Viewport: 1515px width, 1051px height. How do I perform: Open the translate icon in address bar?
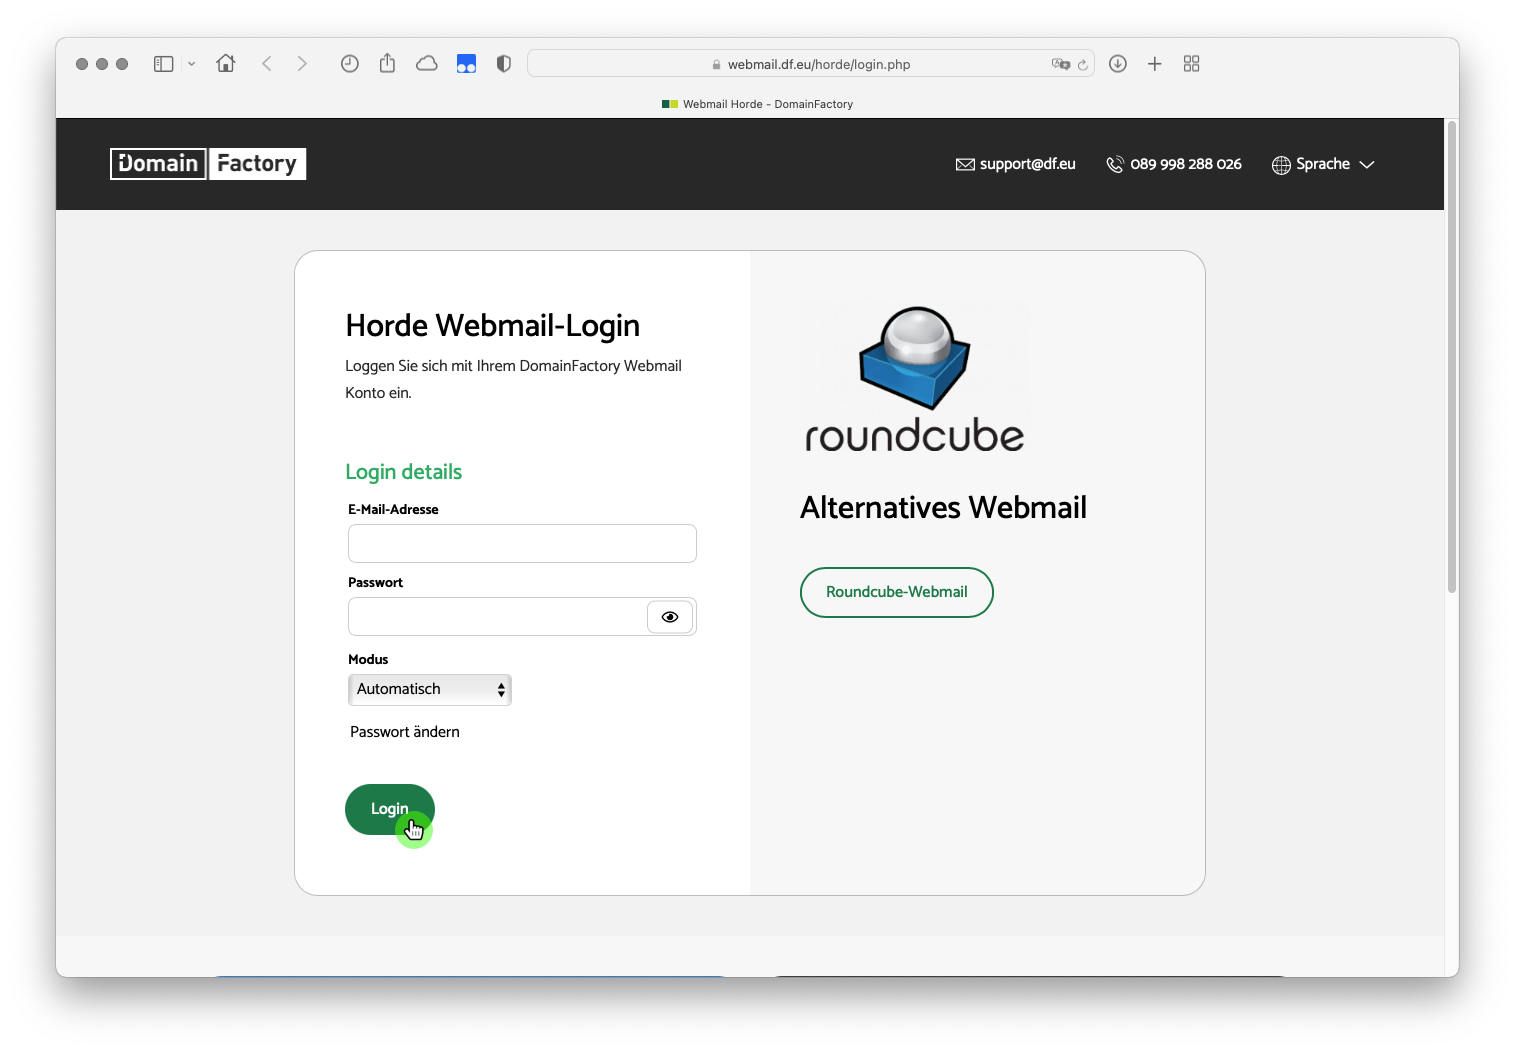click(x=1060, y=64)
